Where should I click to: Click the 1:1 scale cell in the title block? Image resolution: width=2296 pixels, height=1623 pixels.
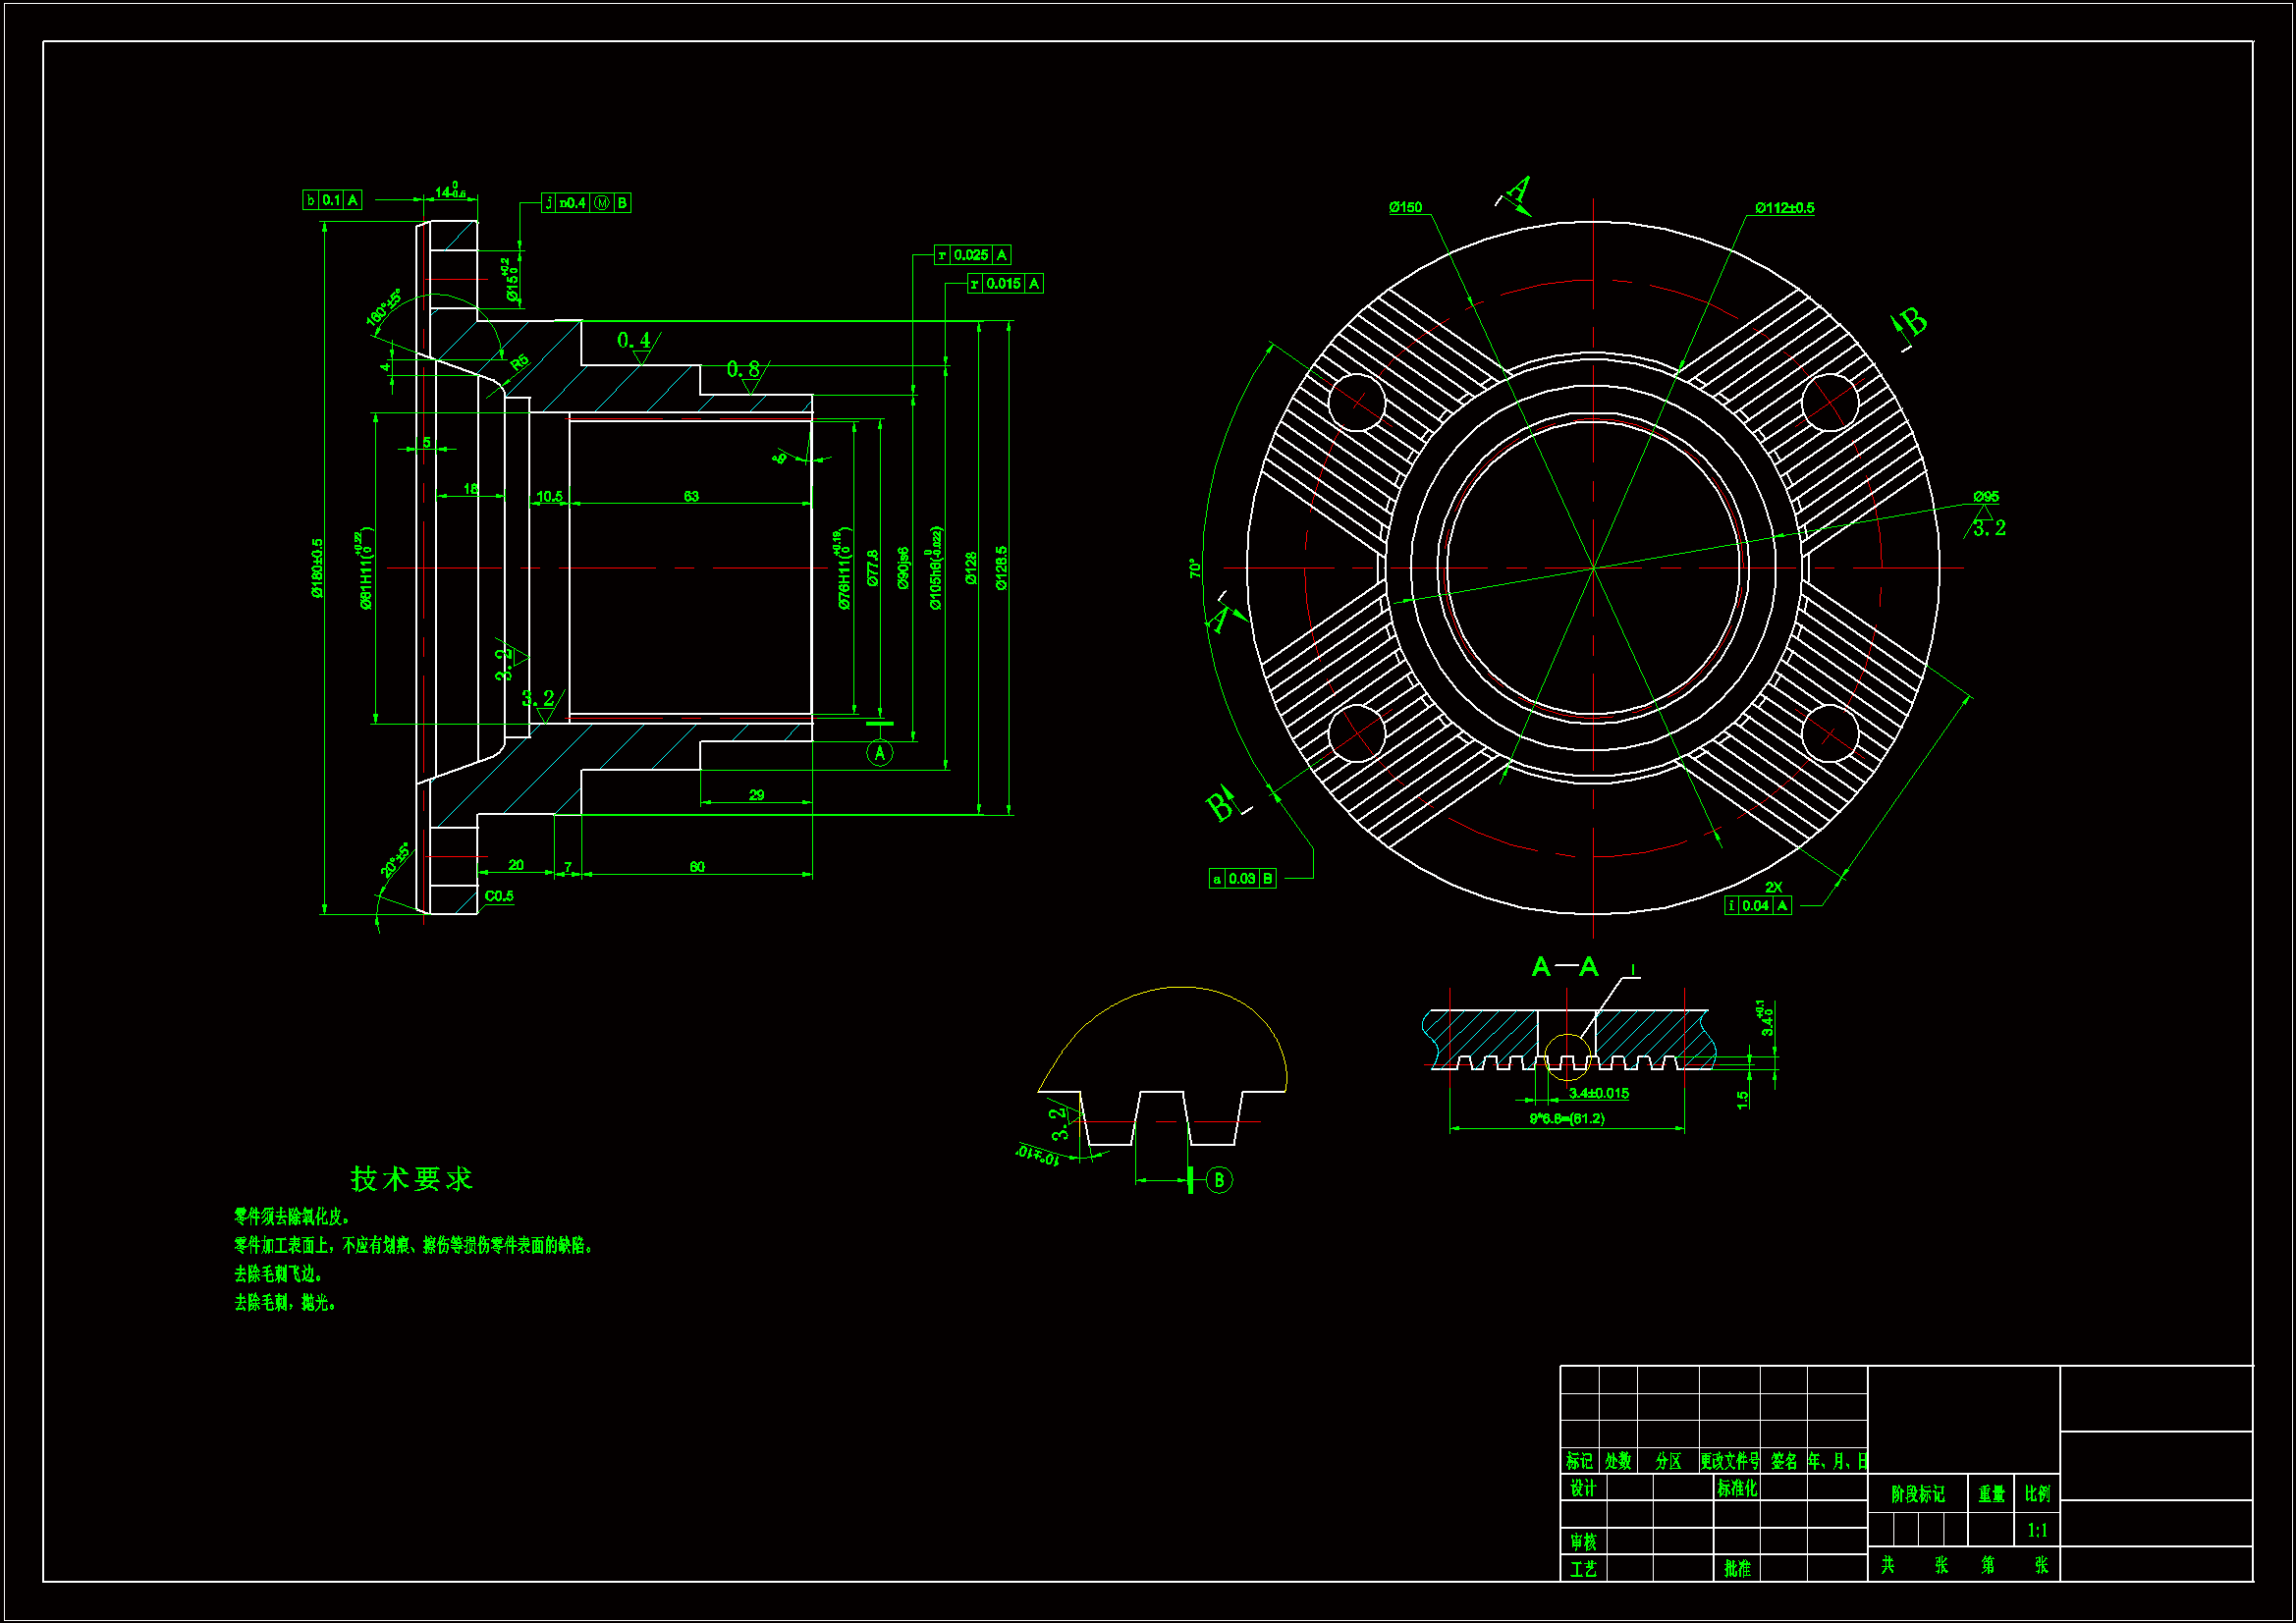(x=2036, y=1530)
